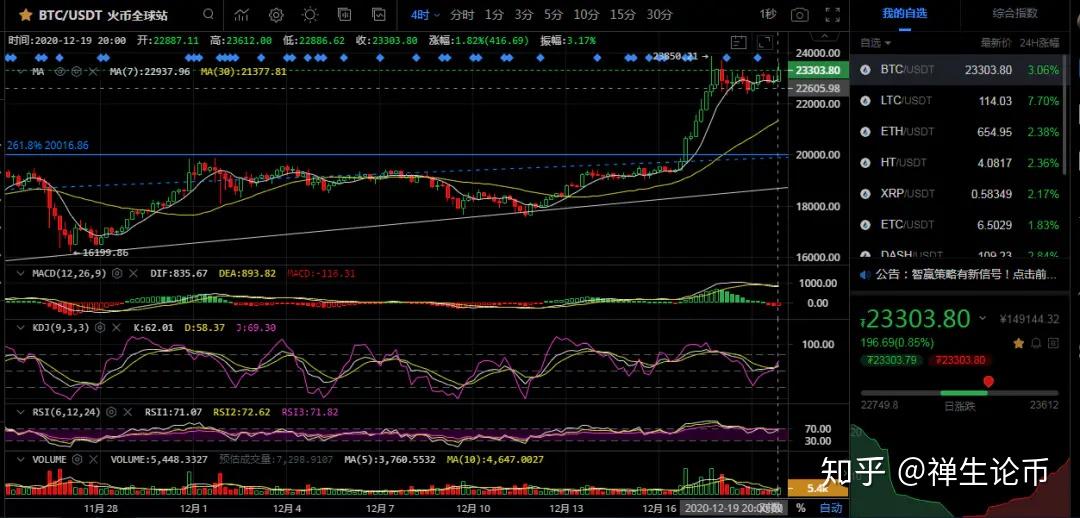Select the 10分 timeframe
This screenshot has height=518, width=1080.
tap(586, 14)
